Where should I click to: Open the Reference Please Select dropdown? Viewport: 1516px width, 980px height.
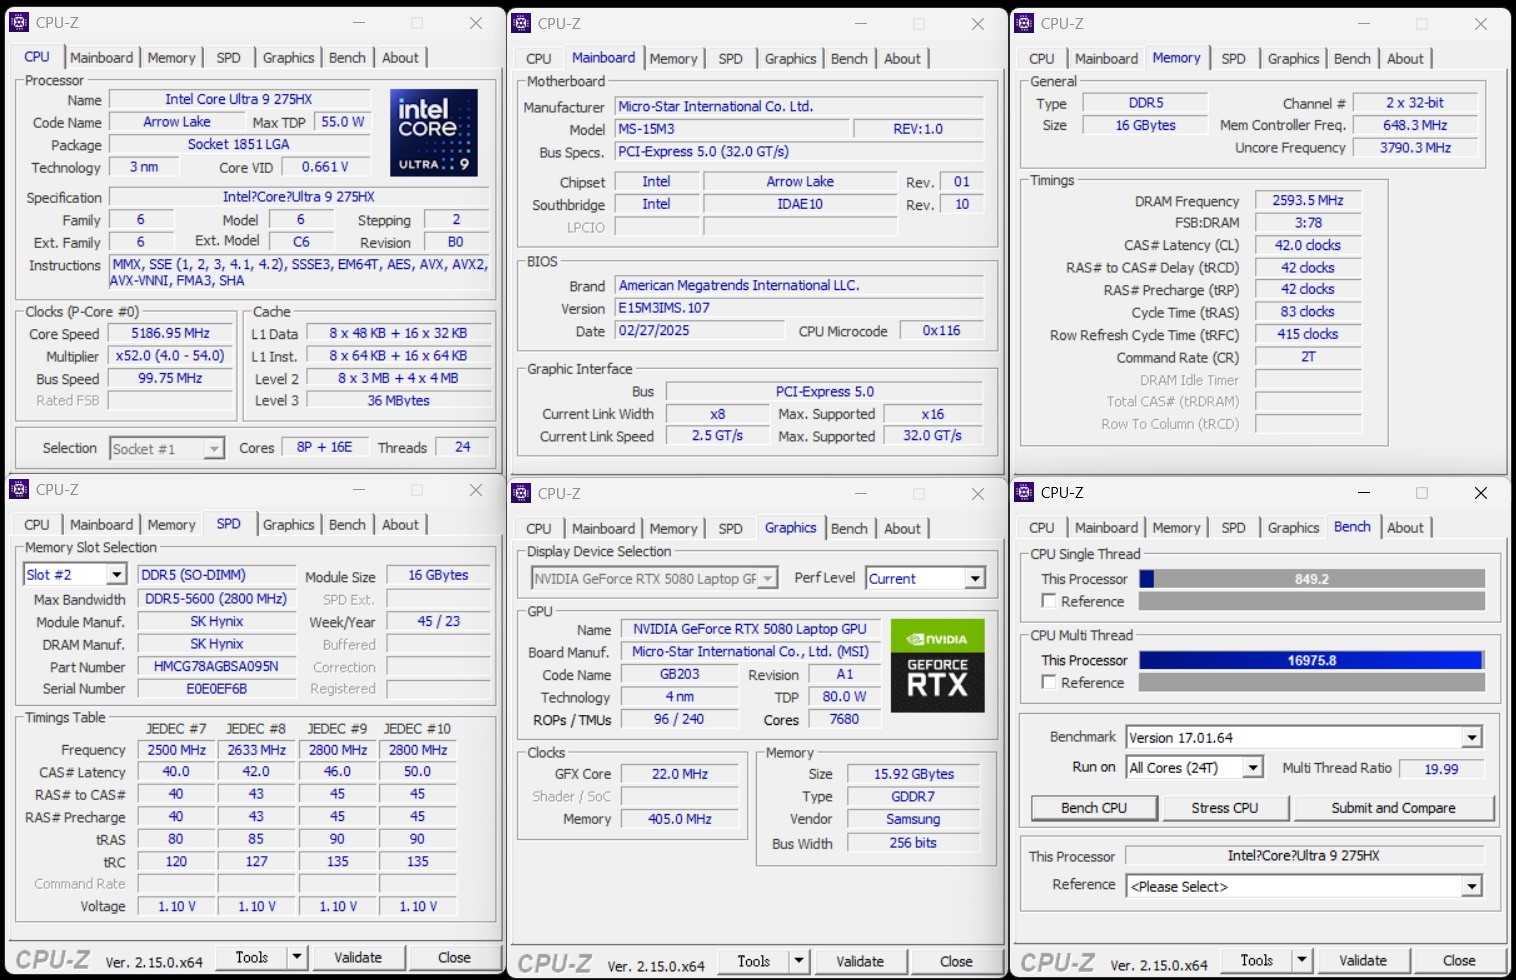tap(1471, 887)
